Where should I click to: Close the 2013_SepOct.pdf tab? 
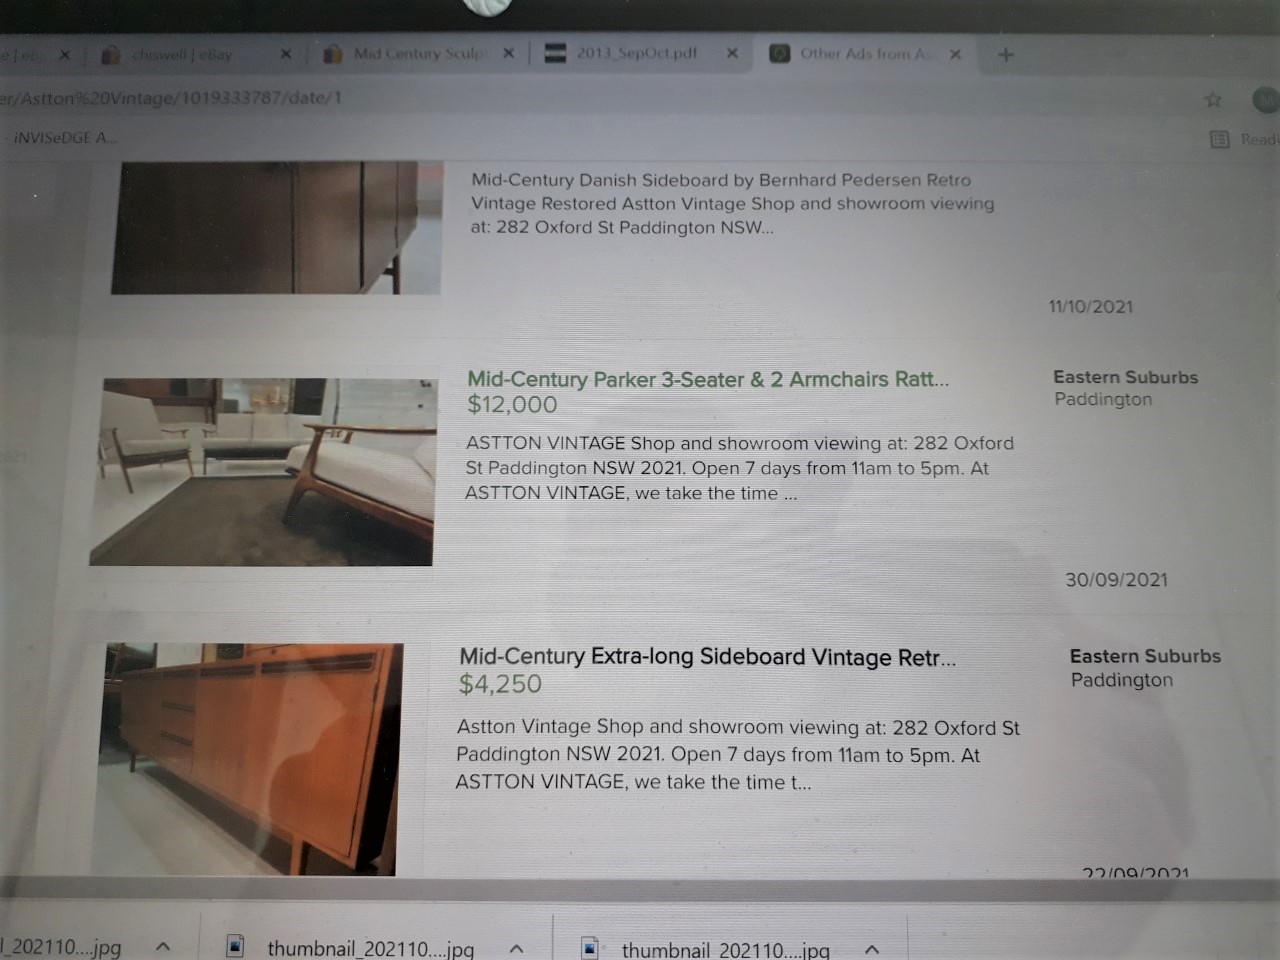click(732, 53)
